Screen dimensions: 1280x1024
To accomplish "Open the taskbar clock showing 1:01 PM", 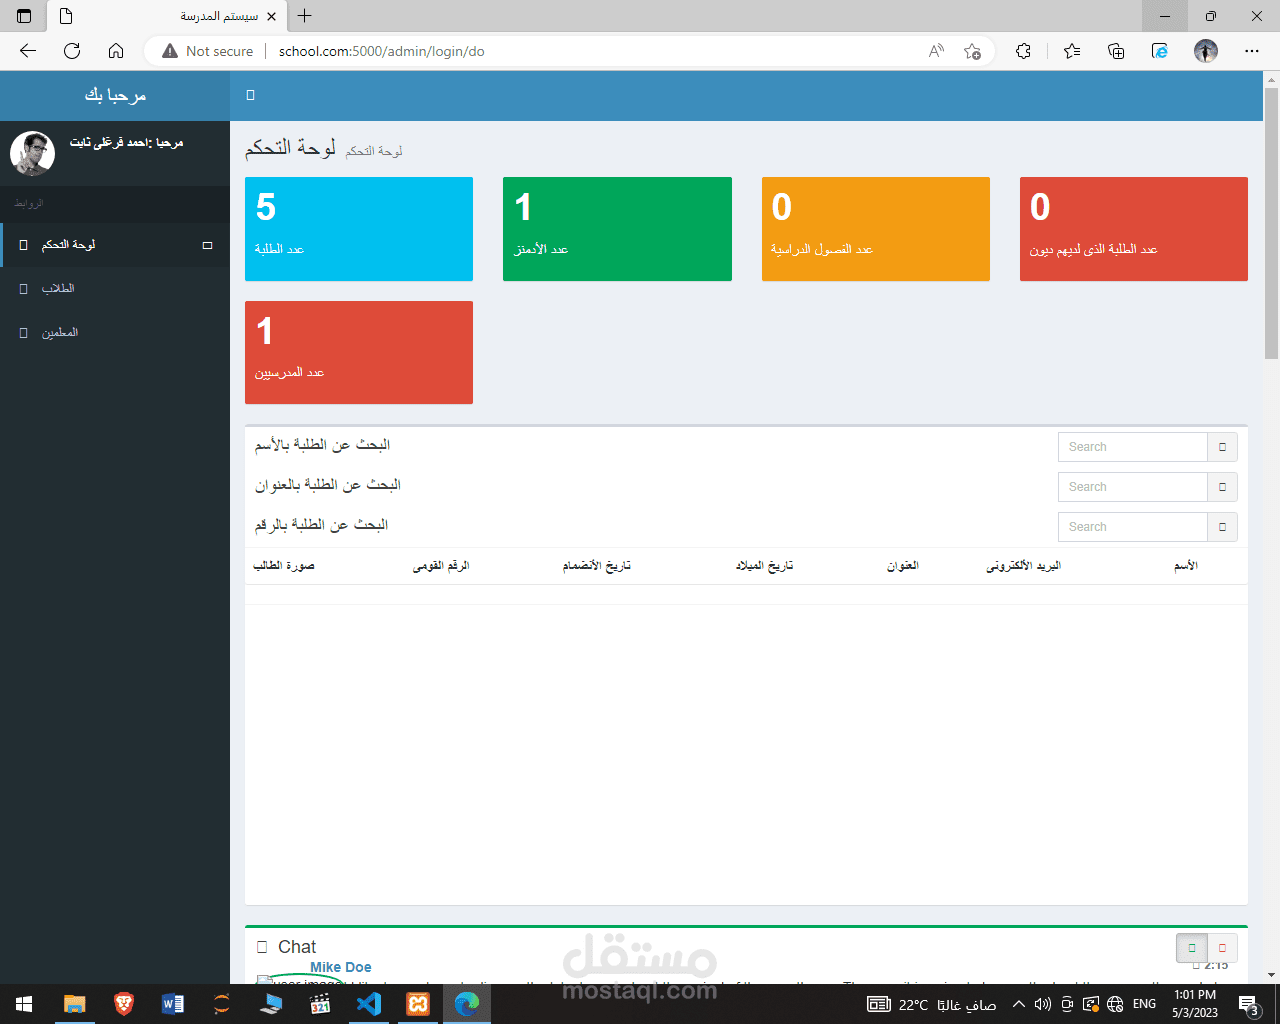I will tap(1195, 1004).
